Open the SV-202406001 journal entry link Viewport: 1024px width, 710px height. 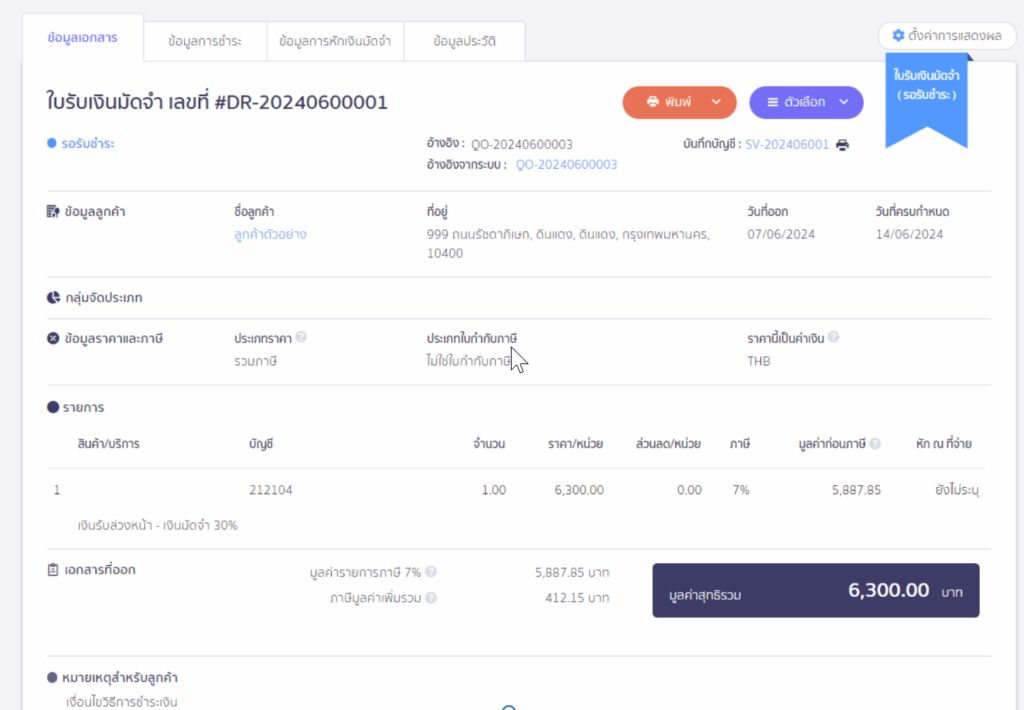click(787, 144)
